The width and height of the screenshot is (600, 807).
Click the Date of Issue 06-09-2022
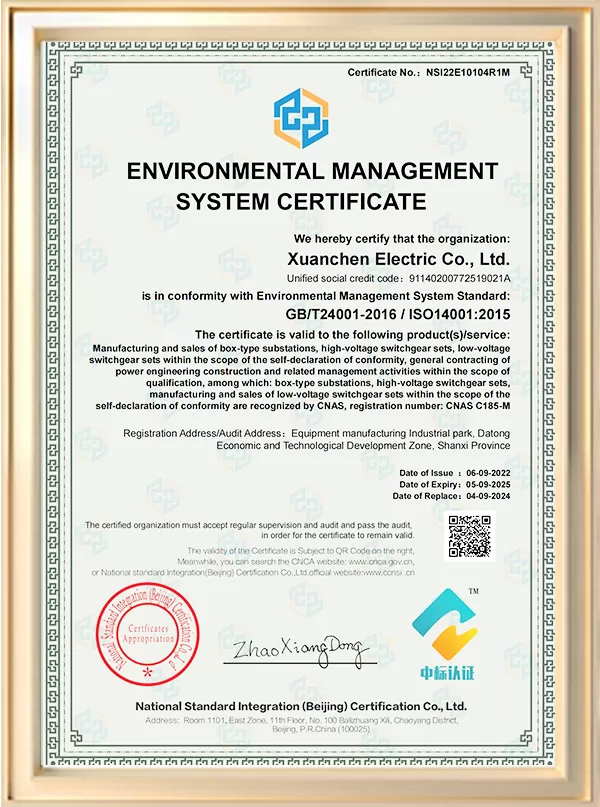(x=455, y=473)
